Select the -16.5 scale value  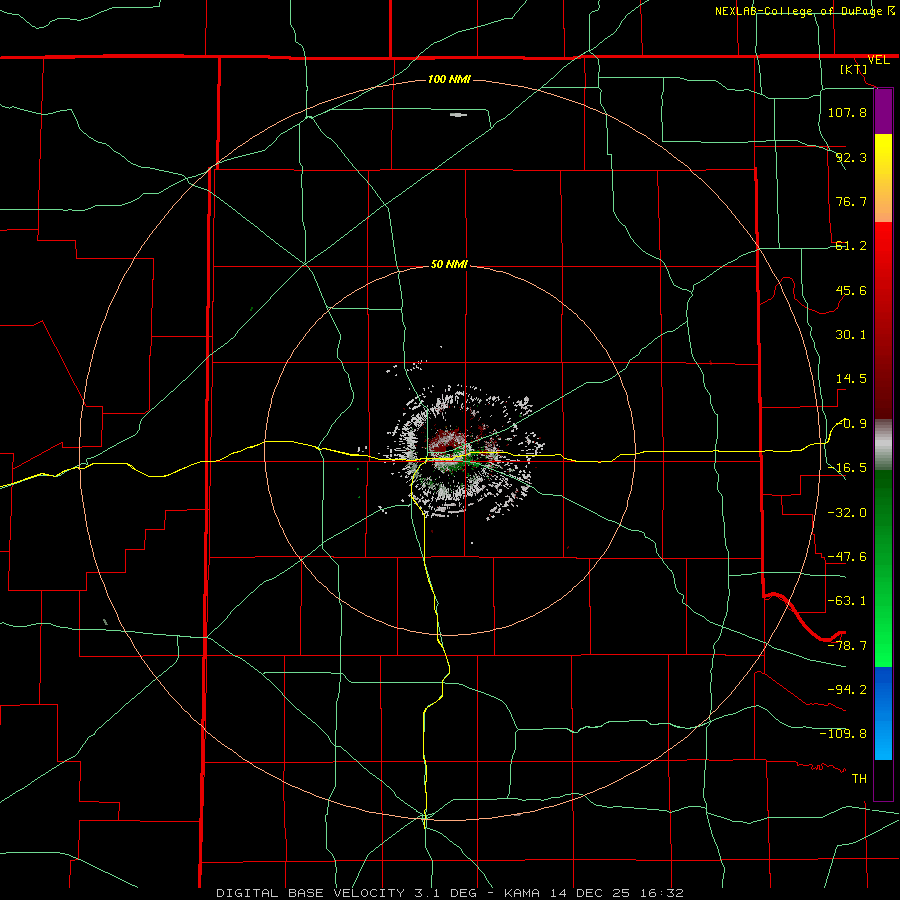[x=847, y=468]
